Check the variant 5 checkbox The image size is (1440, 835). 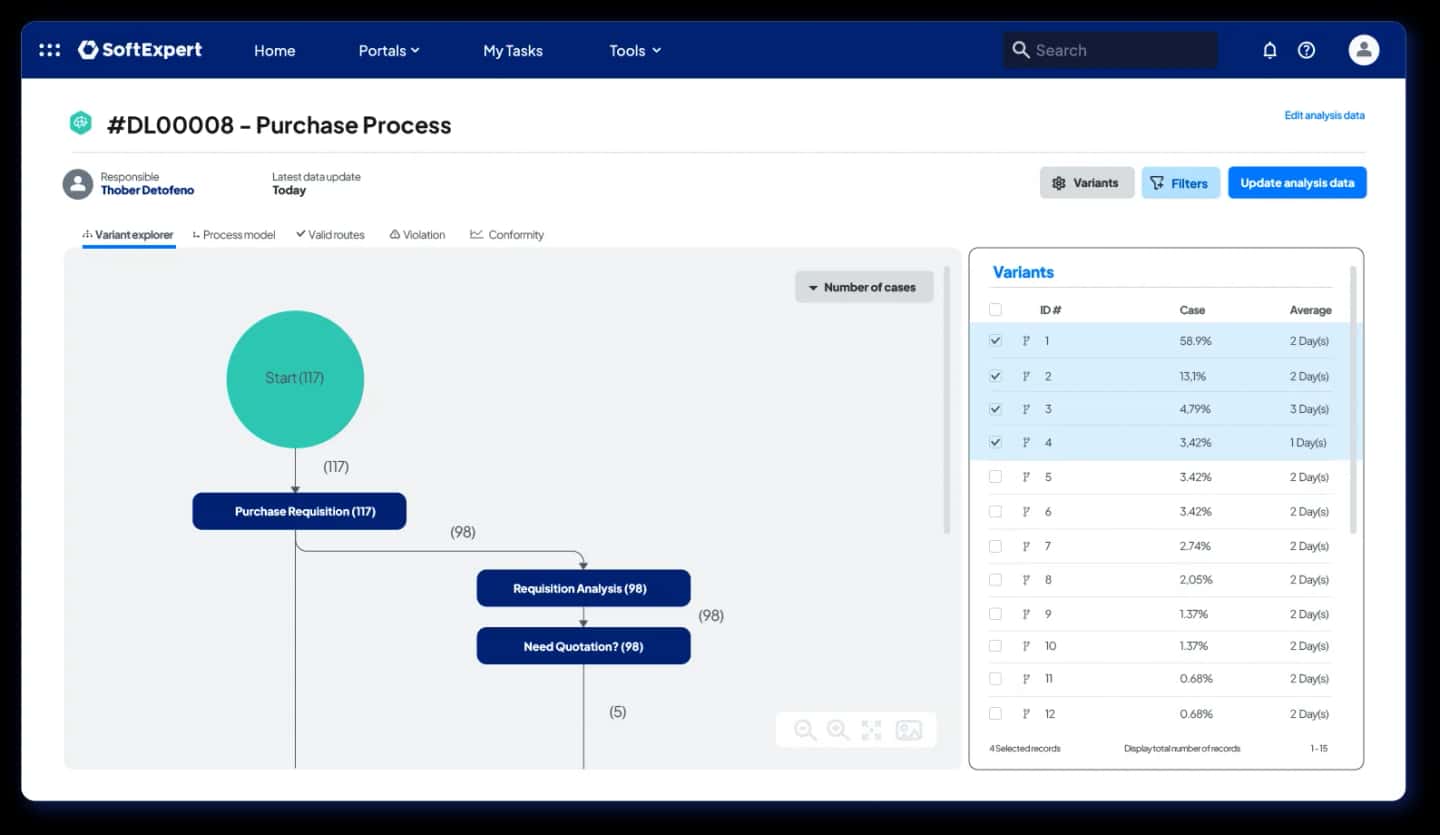pos(995,477)
